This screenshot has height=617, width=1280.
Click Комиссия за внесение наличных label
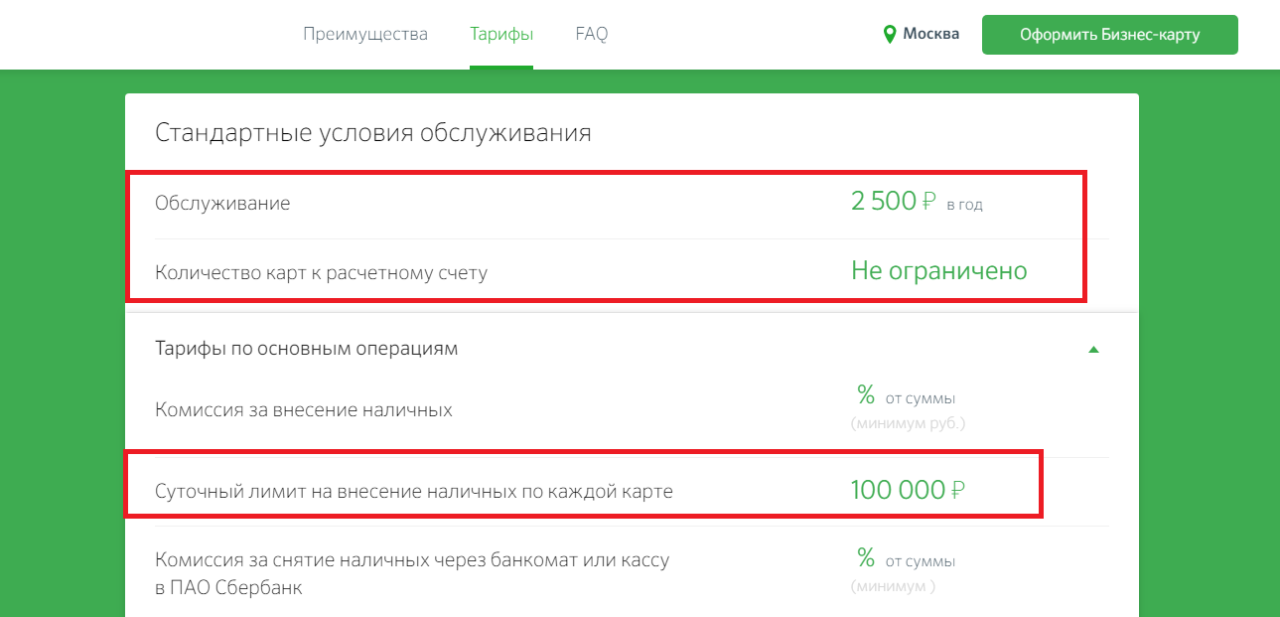point(303,410)
